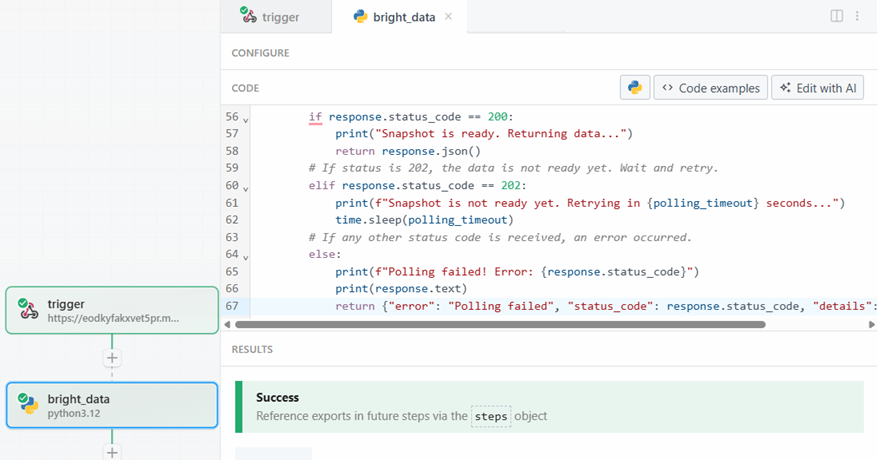Toggle the split panel layout icon
Viewport: 878px width, 461px height.
click(837, 16)
